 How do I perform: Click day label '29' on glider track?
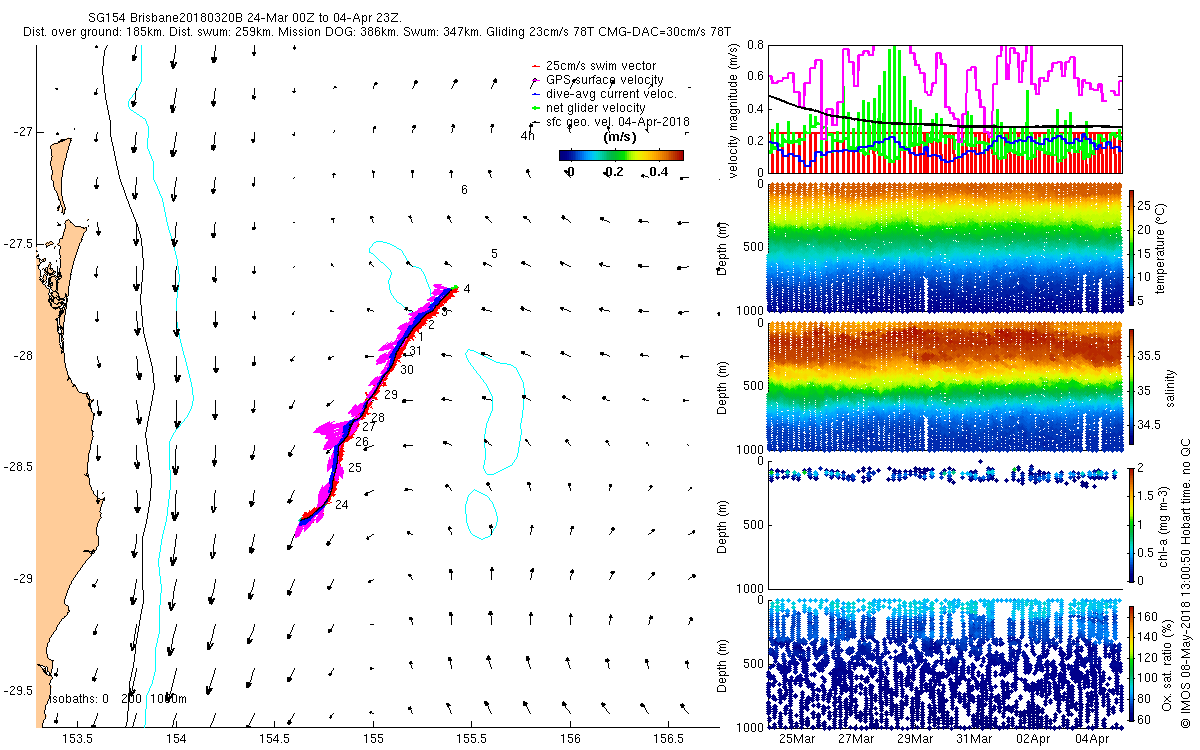(391, 395)
